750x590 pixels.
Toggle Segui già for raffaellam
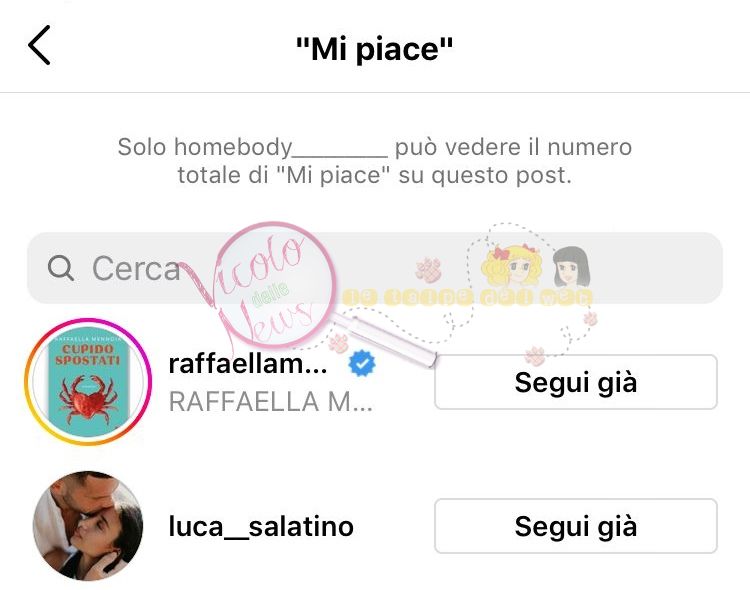(576, 382)
